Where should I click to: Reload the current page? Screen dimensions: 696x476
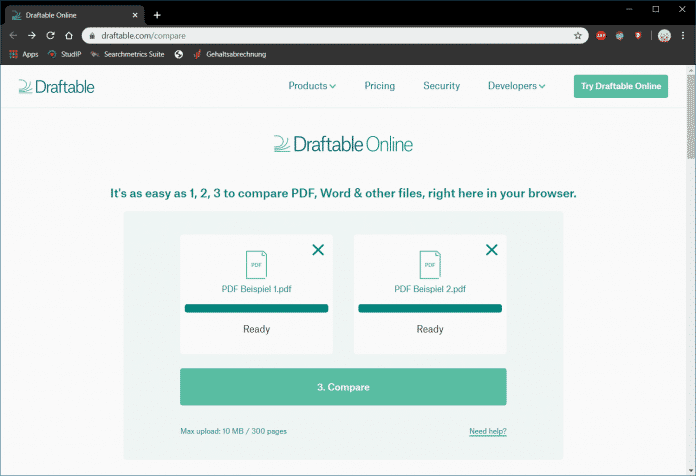click(50, 35)
